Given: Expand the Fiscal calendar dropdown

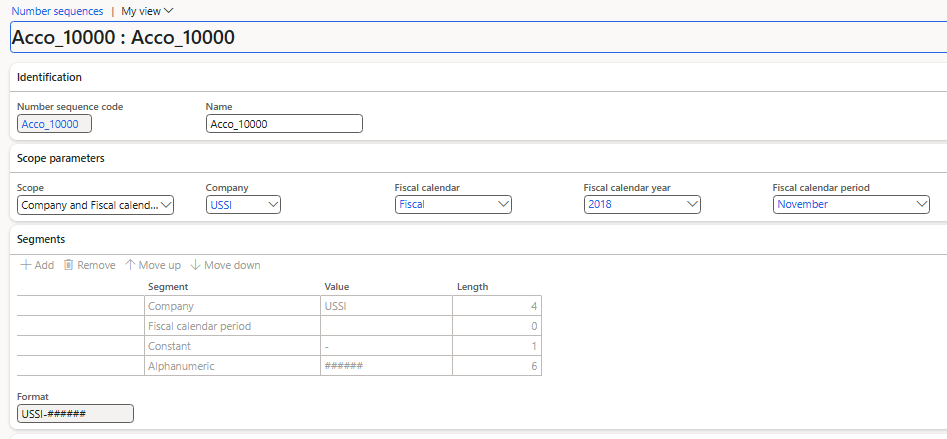Looking at the screenshot, I should 453,205.
